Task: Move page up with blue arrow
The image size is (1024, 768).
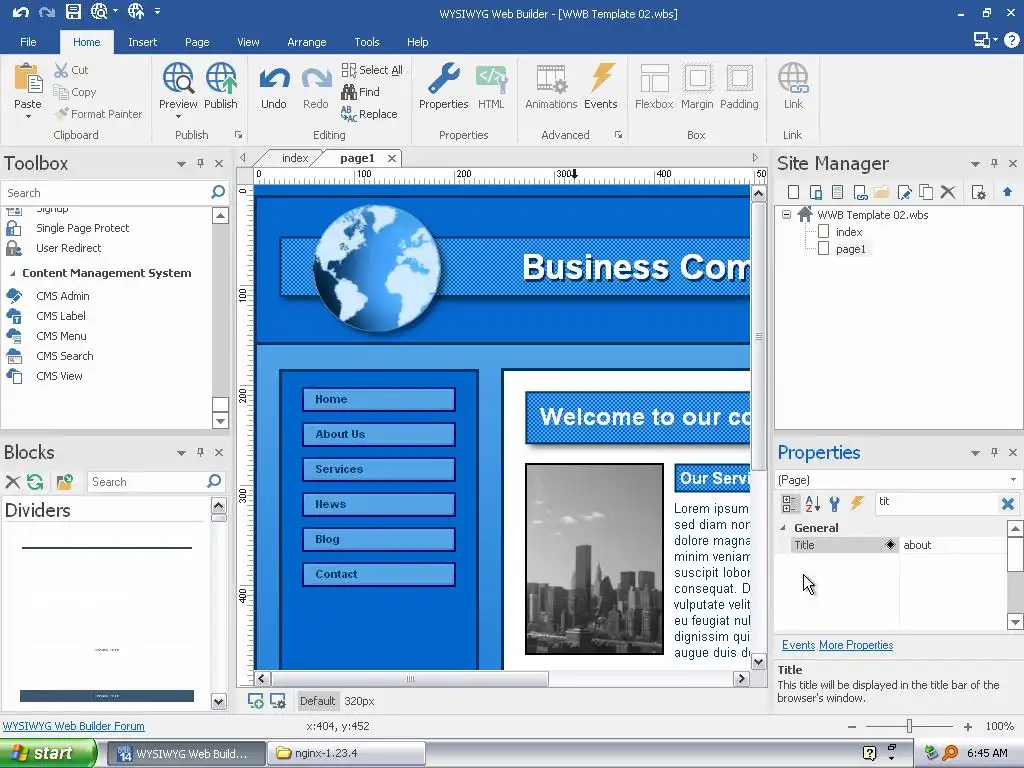Action: [x=1007, y=192]
